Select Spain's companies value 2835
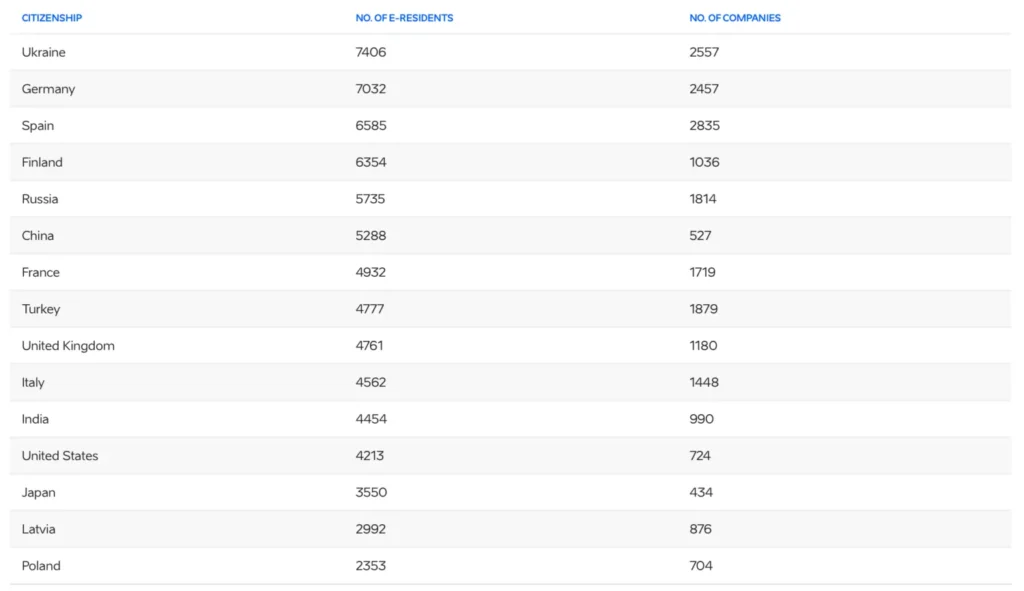The width and height of the screenshot is (1024, 591). coord(704,126)
